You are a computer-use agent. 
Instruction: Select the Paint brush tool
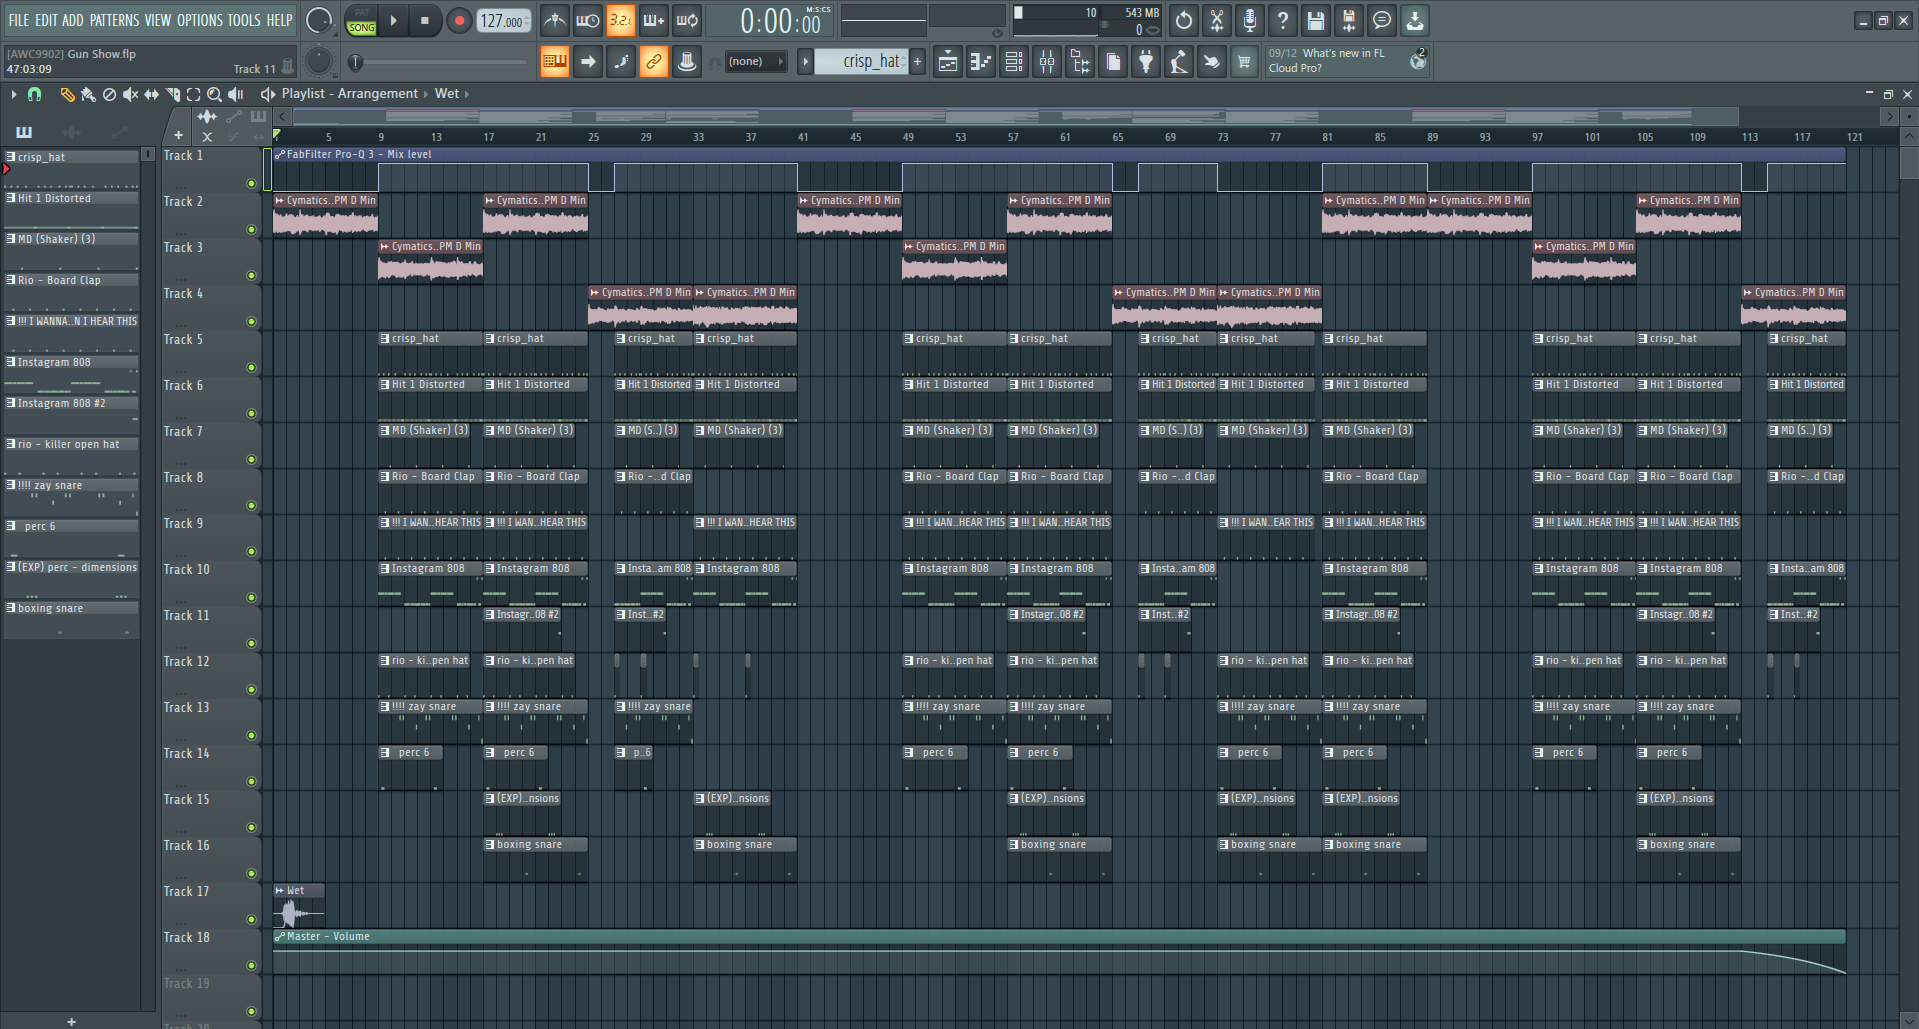(88, 94)
